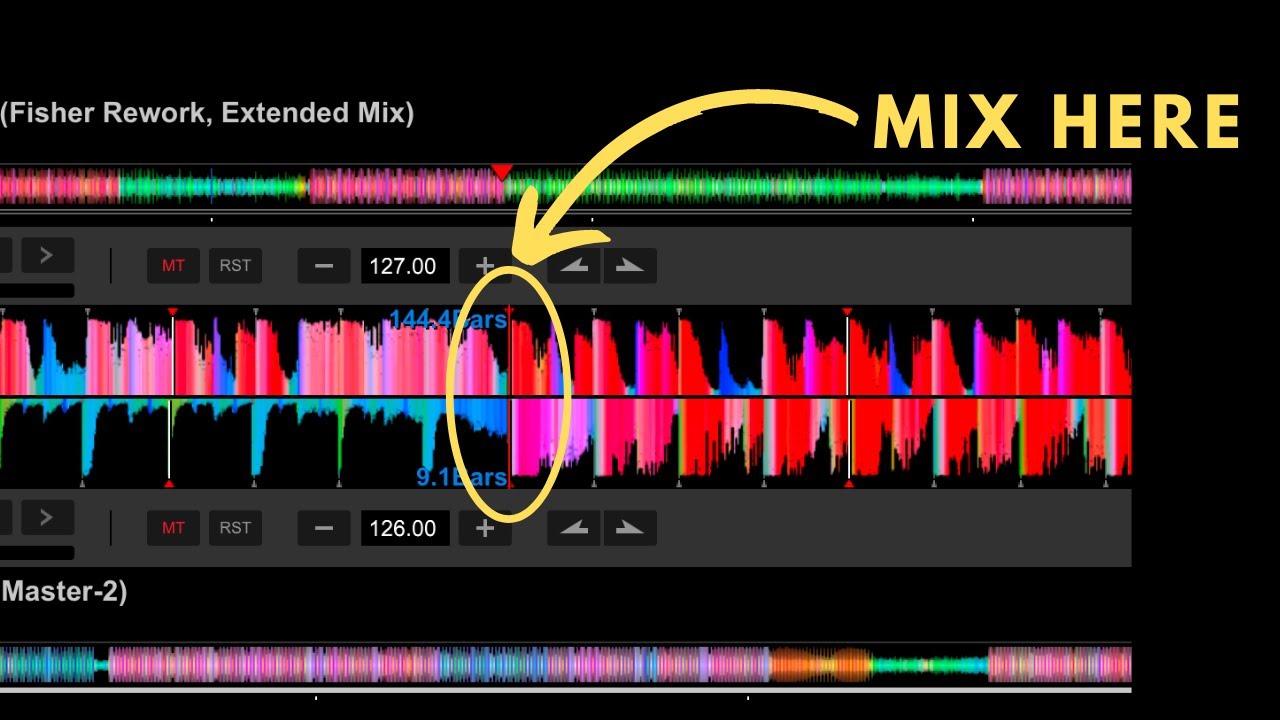1280x720 pixels.
Task: Click top deck forward arrow button
Action: tap(47, 255)
